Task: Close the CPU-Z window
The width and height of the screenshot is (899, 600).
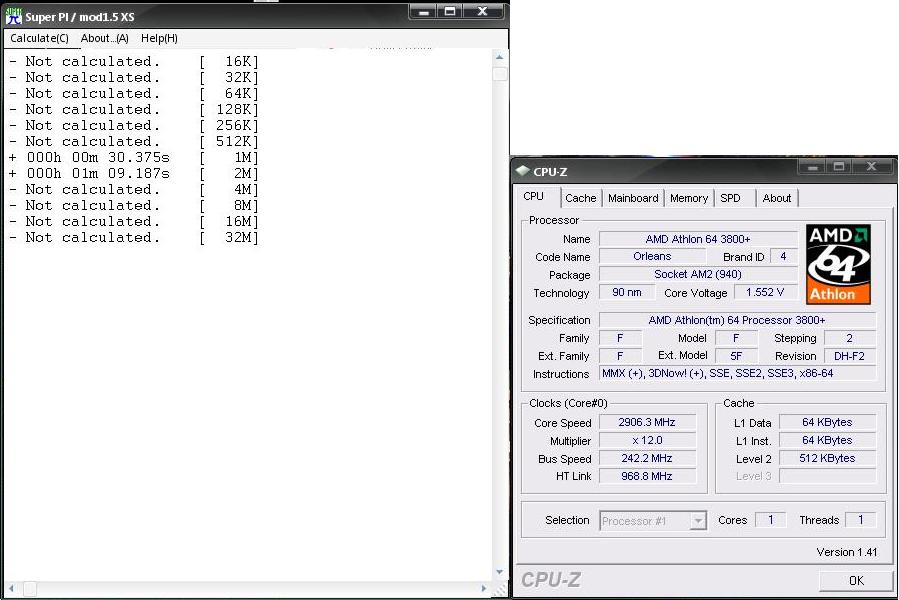Action: (872, 167)
